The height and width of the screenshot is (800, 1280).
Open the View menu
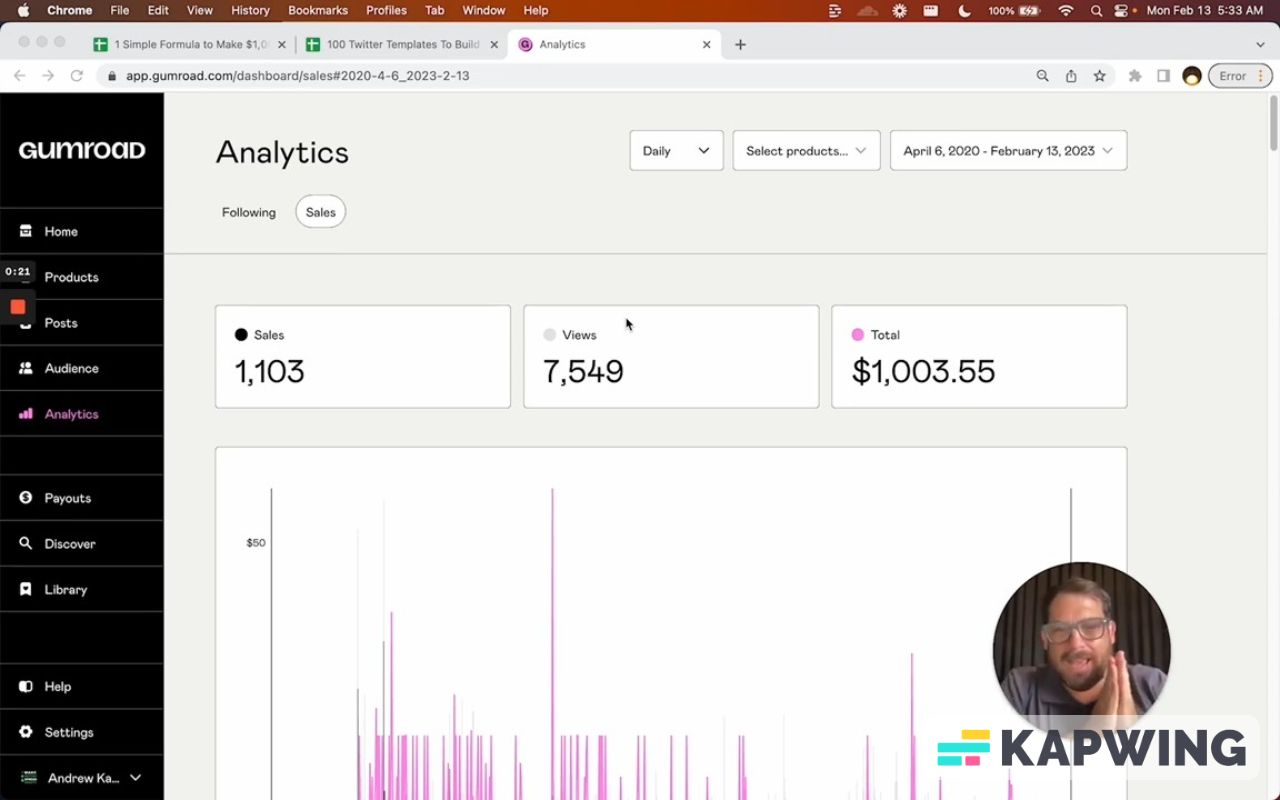(200, 10)
